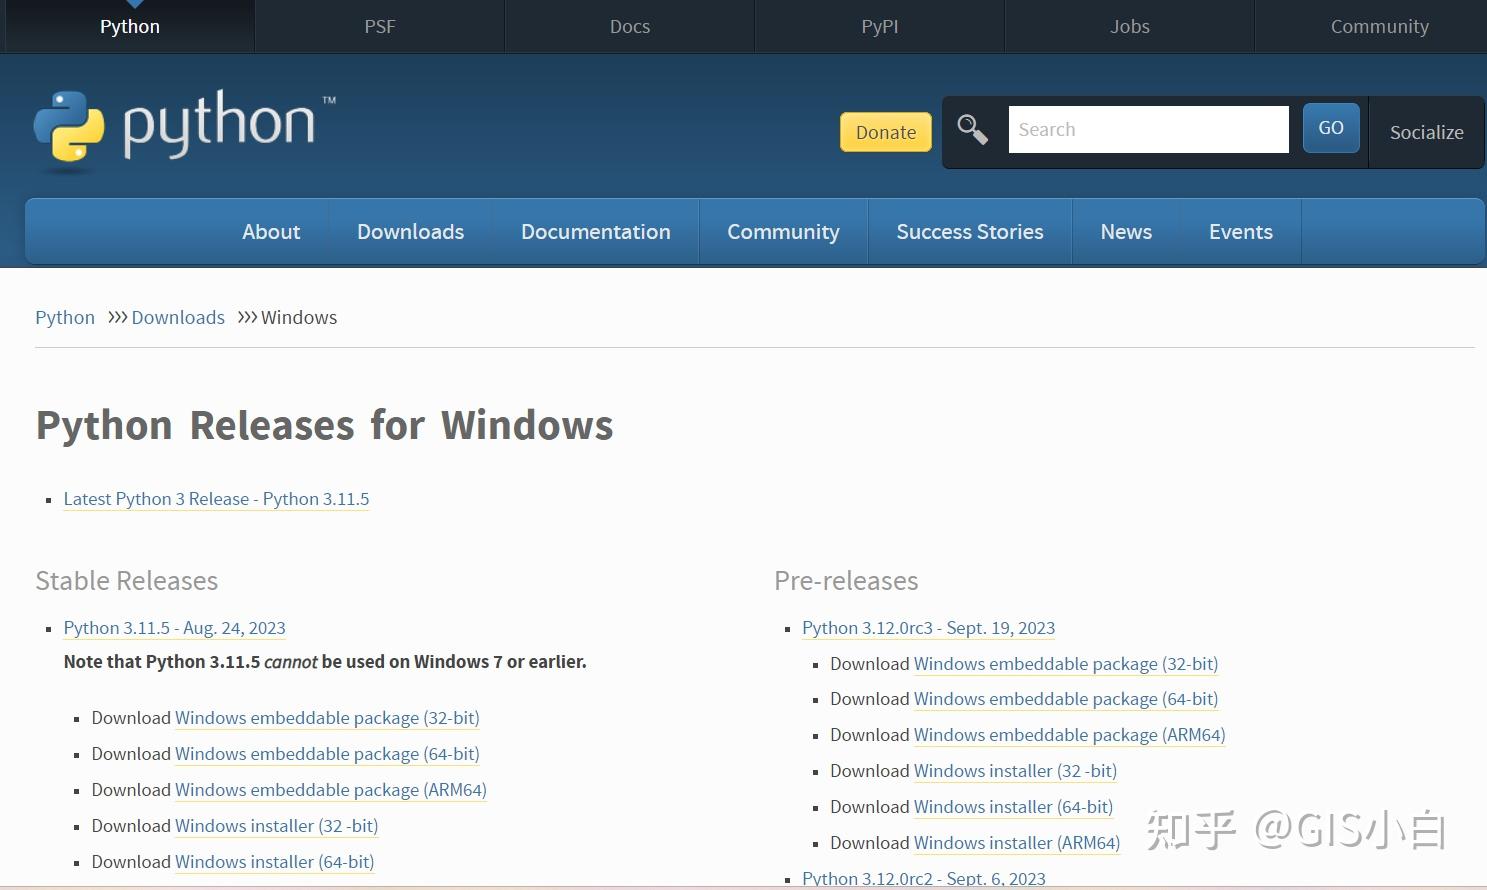Viewport: 1487px width, 890px height.
Task: Open Community in the blue navigation bar
Action: (x=783, y=232)
